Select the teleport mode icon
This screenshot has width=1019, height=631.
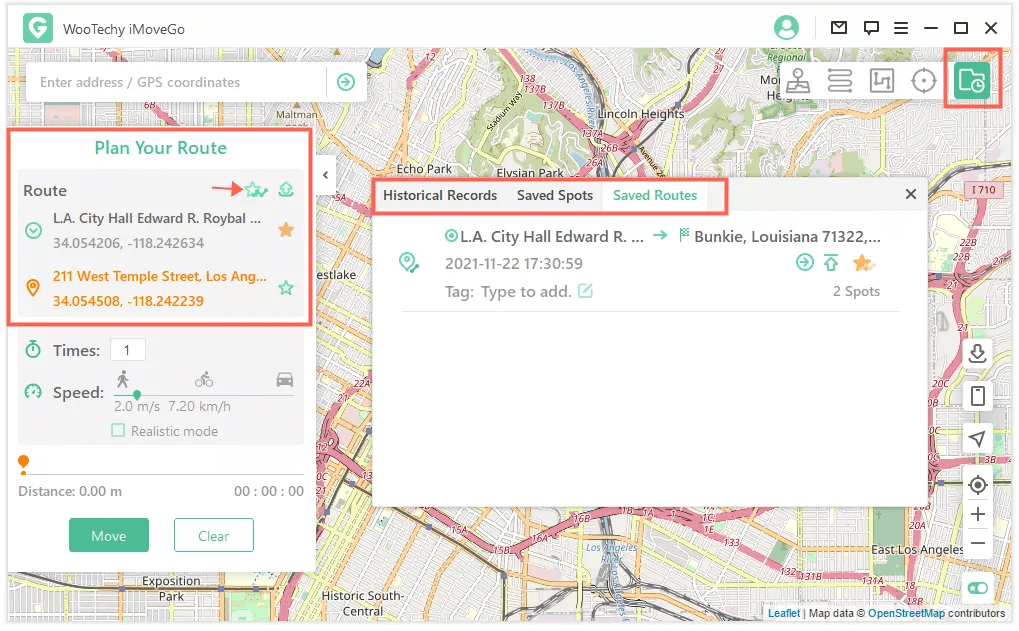[x=798, y=81]
